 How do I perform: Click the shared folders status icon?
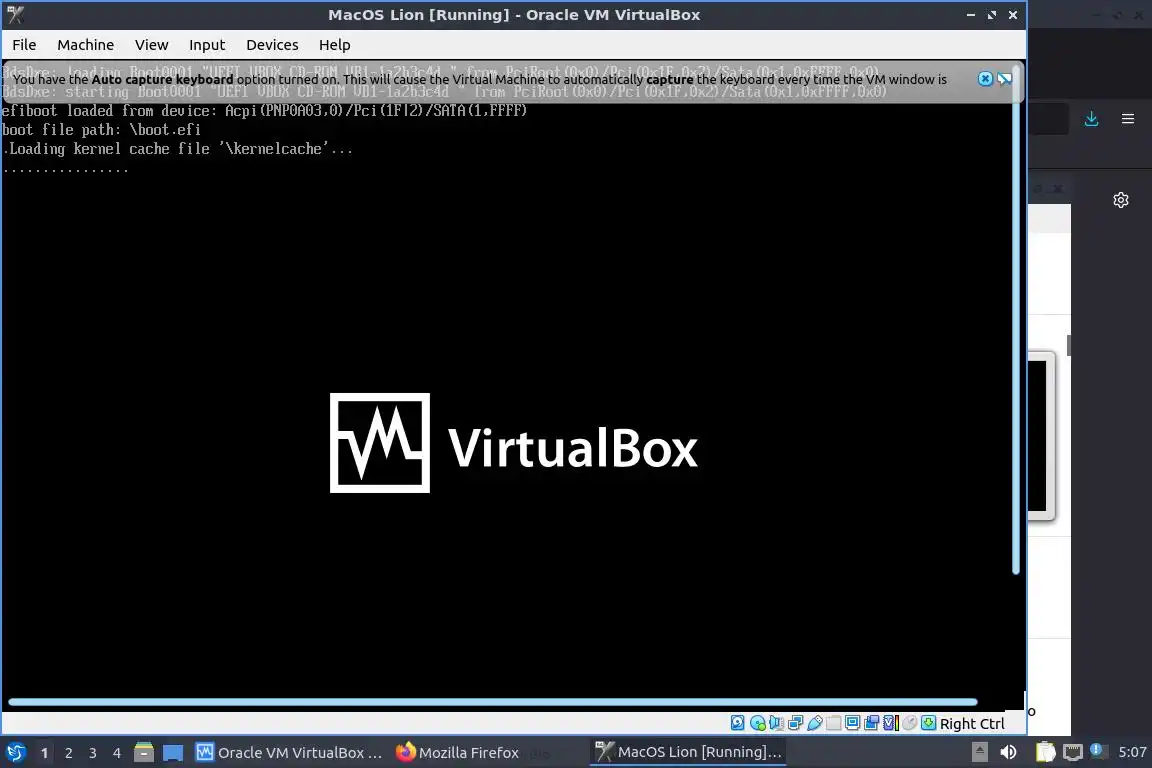833,723
